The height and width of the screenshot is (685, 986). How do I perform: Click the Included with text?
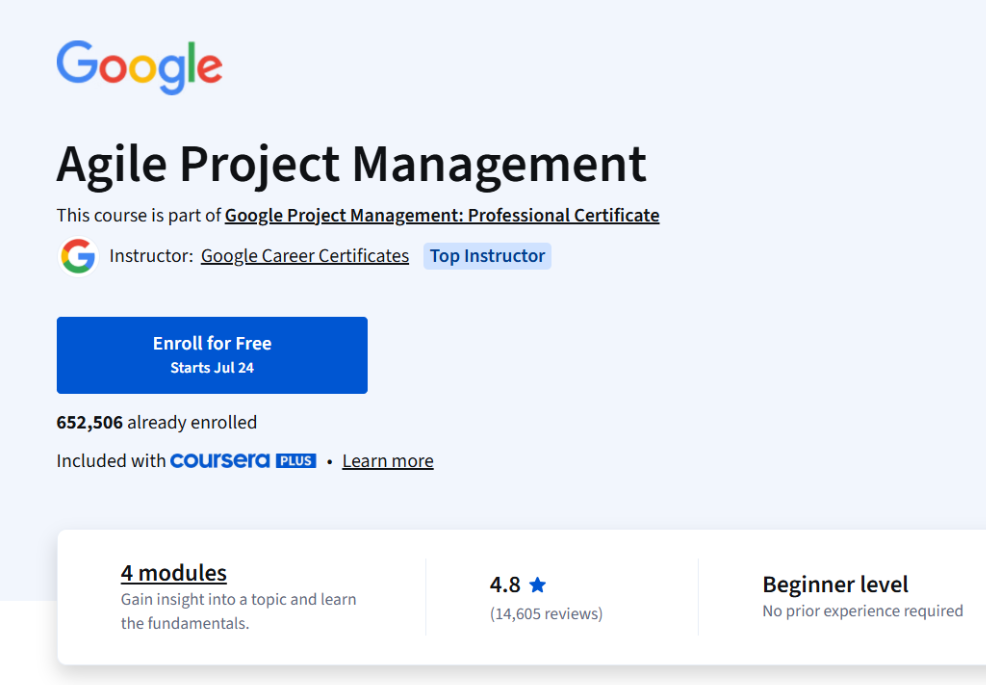(110, 461)
